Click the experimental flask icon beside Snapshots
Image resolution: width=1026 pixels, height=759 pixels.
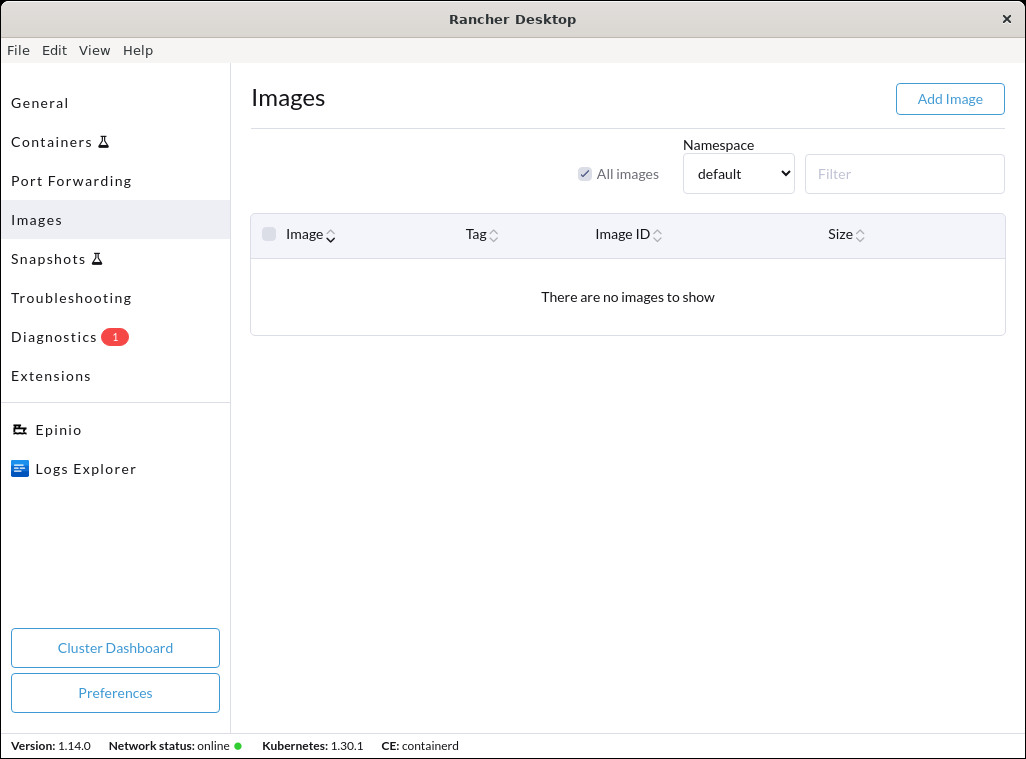[x=97, y=259]
